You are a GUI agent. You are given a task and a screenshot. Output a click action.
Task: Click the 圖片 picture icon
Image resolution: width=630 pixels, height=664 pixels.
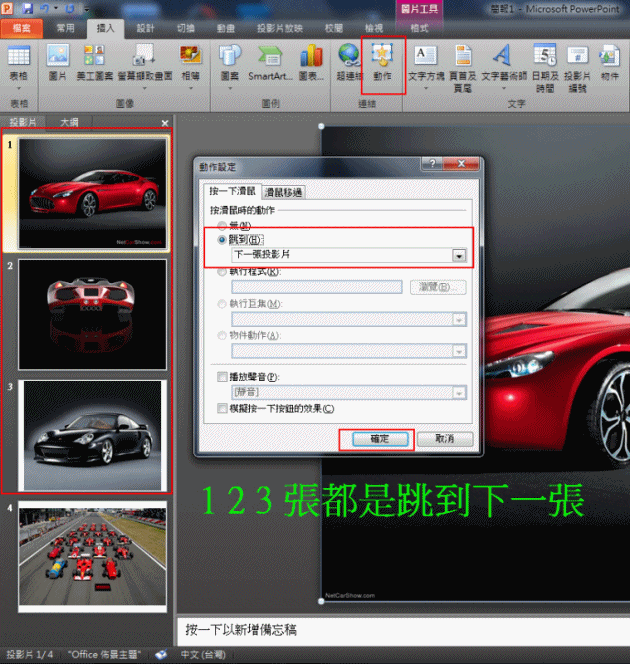coord(58,61)
